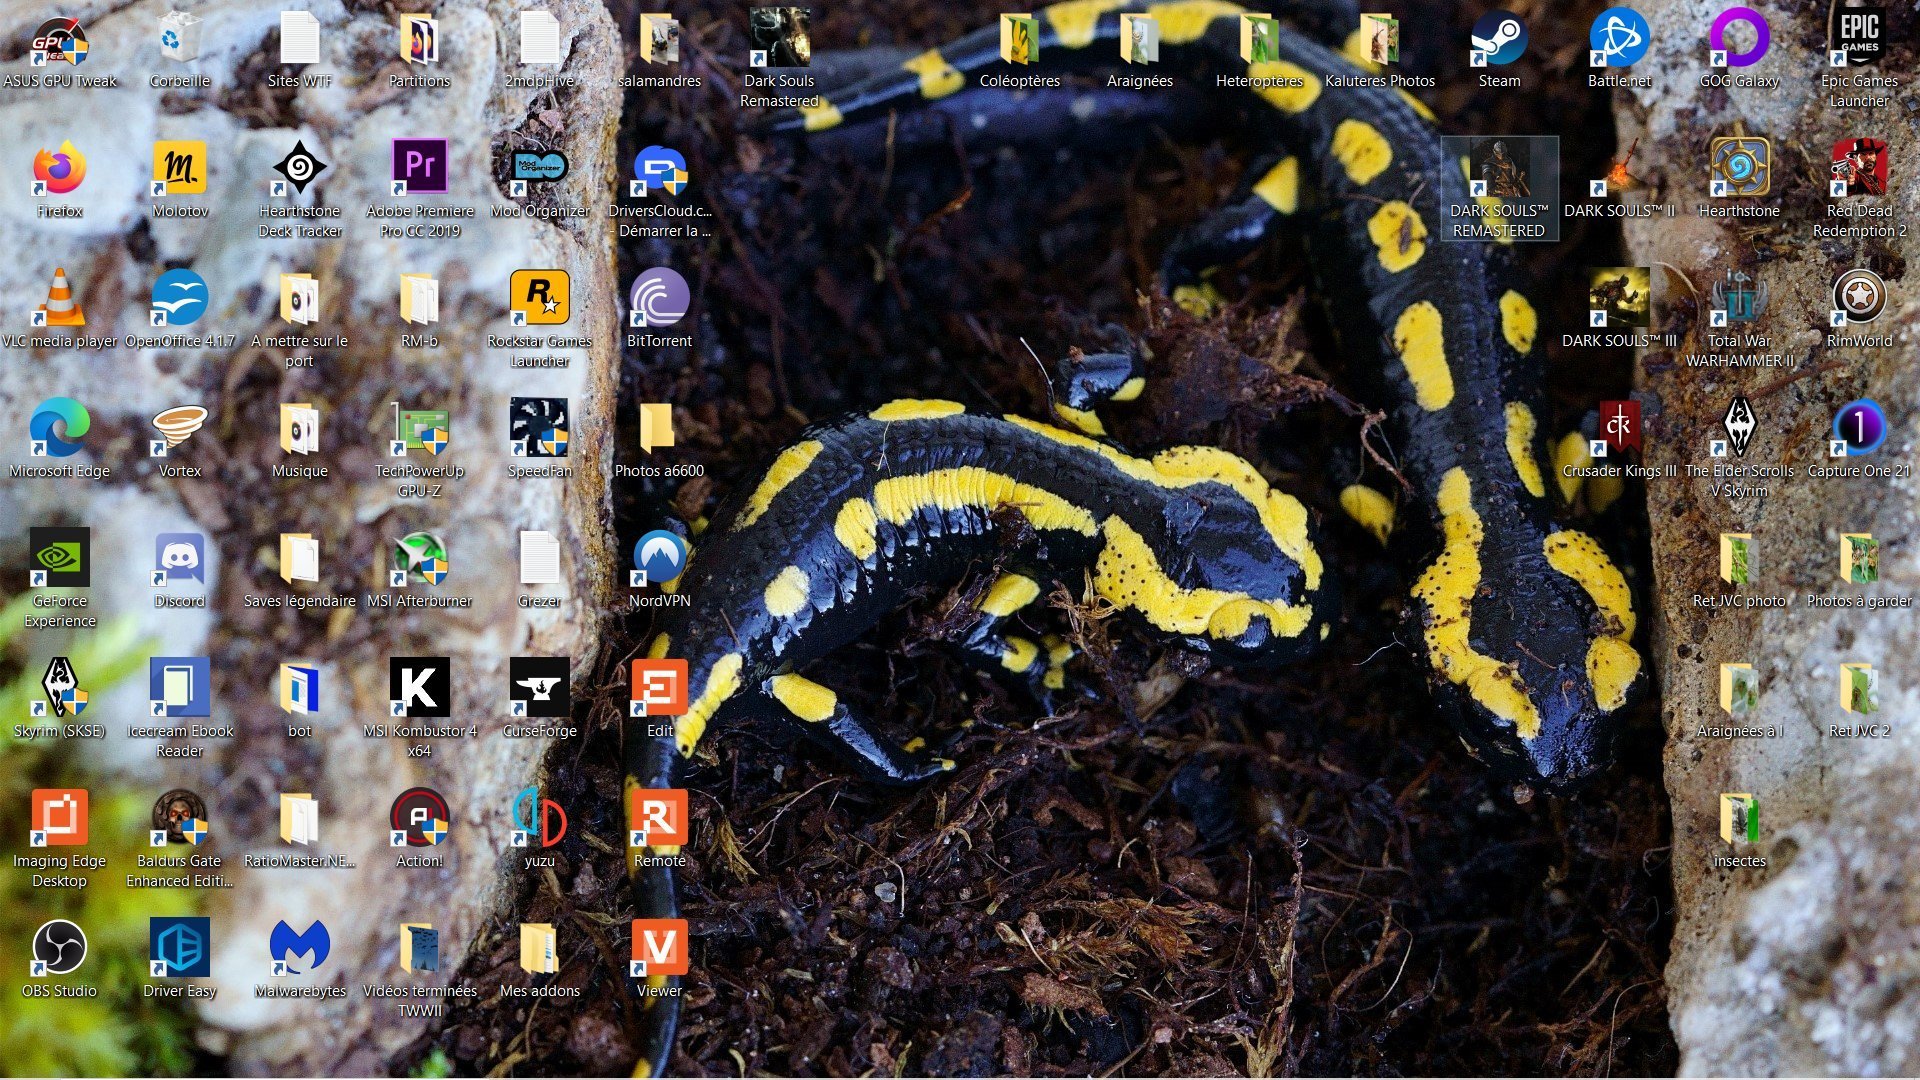Image resolution: width=1920 pixels, height=1080 pixels.
Task: Select the NordVPN shortcut
Action: (x=660, y=558)
